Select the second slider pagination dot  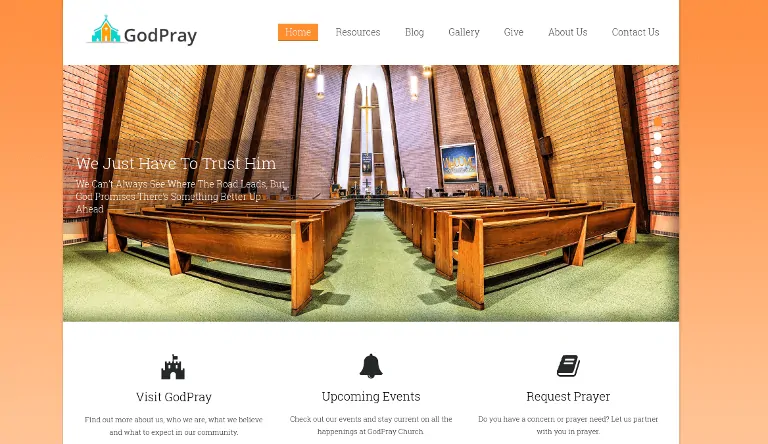(x=658, y=136)
